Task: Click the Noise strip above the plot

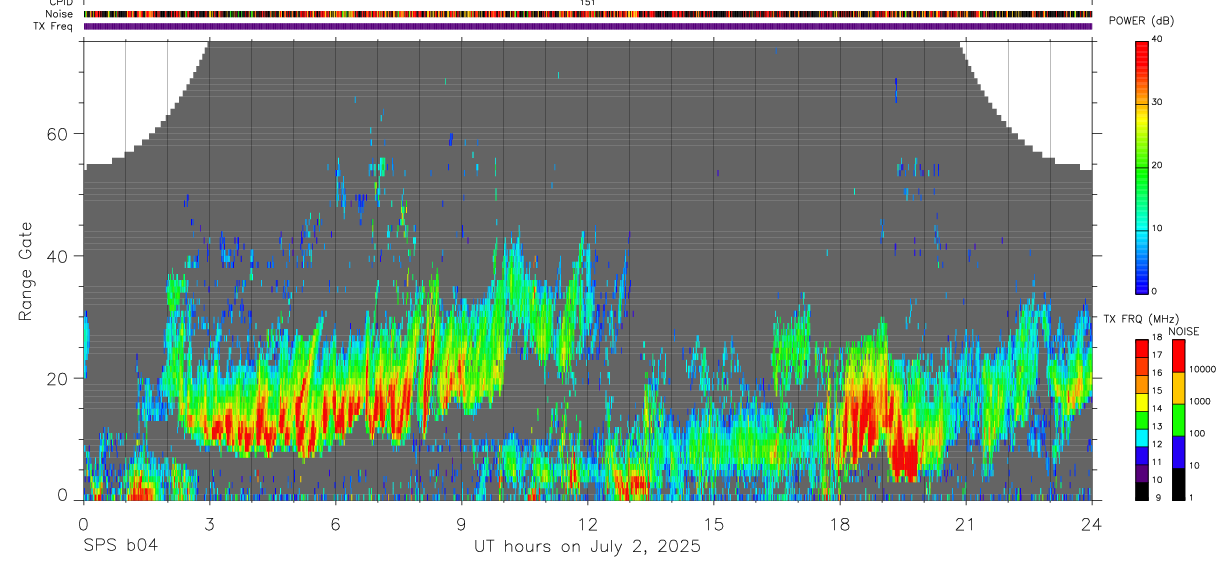Action: 588,14
